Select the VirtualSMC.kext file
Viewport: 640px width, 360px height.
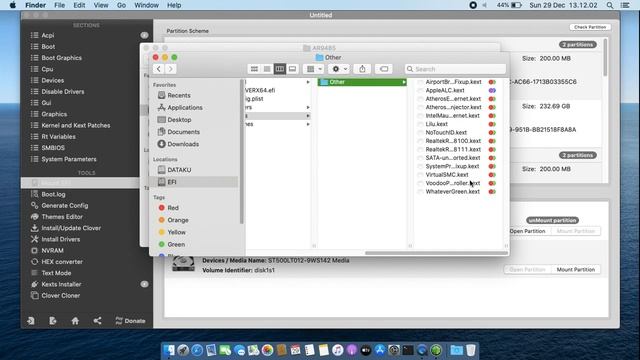tap(447, 175)
